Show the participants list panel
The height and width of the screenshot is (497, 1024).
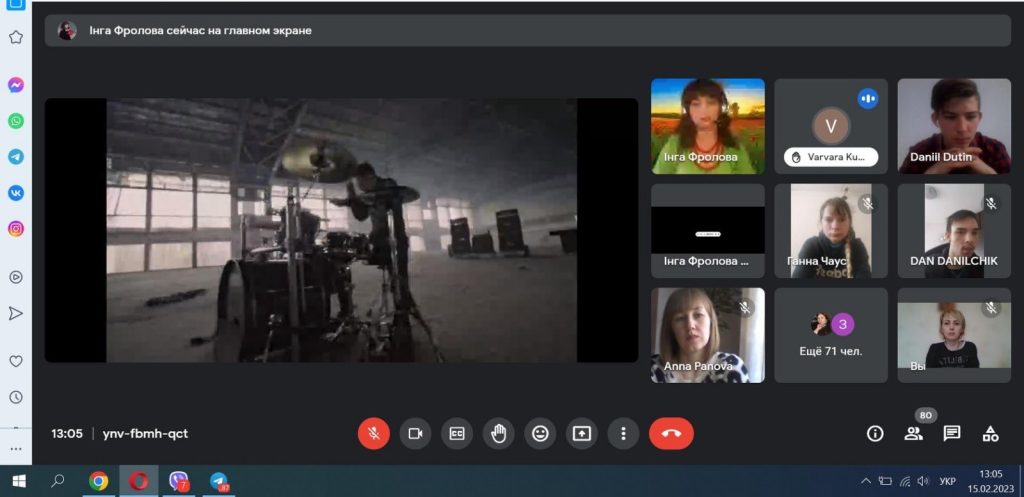(913, 433)
